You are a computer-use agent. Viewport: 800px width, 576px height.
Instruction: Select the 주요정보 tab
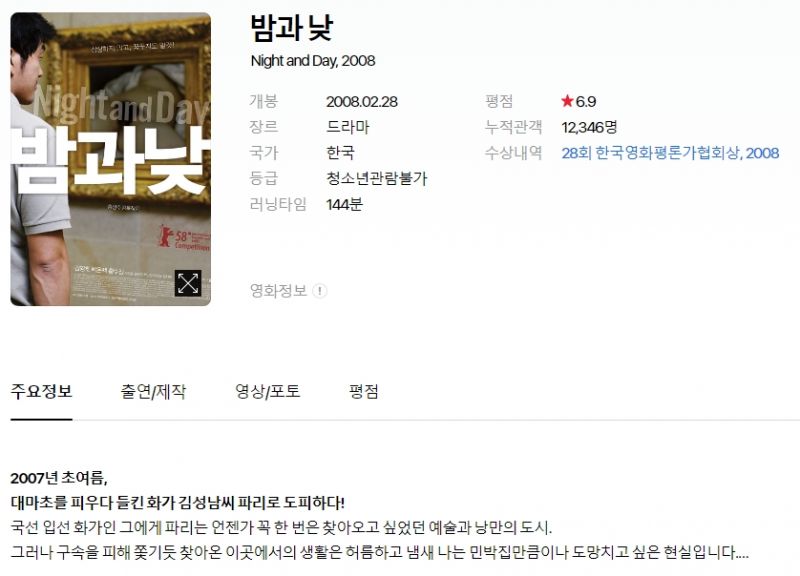point(41,392)
